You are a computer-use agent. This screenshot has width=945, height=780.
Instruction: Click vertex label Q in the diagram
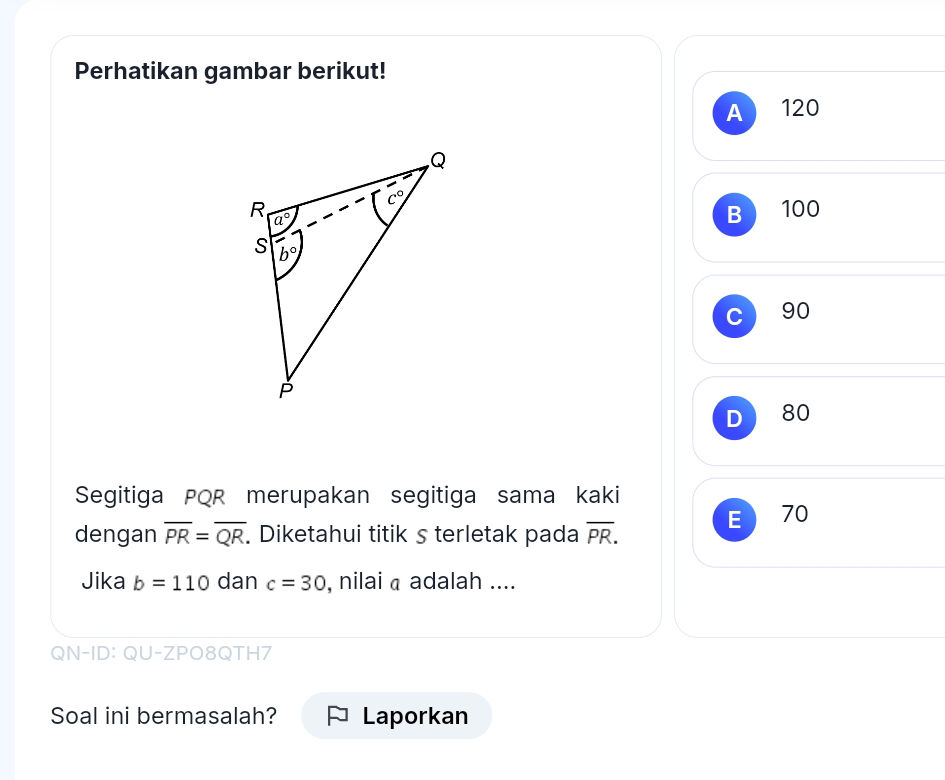[436, 160]
